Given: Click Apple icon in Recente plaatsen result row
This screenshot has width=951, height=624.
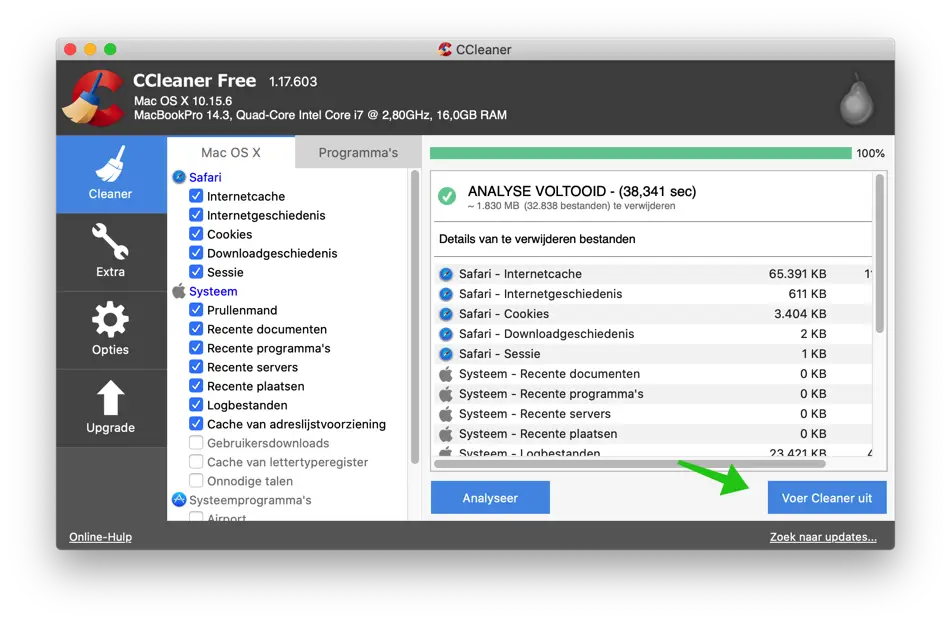Looking at the screenshot, I should pyautogui.click(x=446, y=434).
